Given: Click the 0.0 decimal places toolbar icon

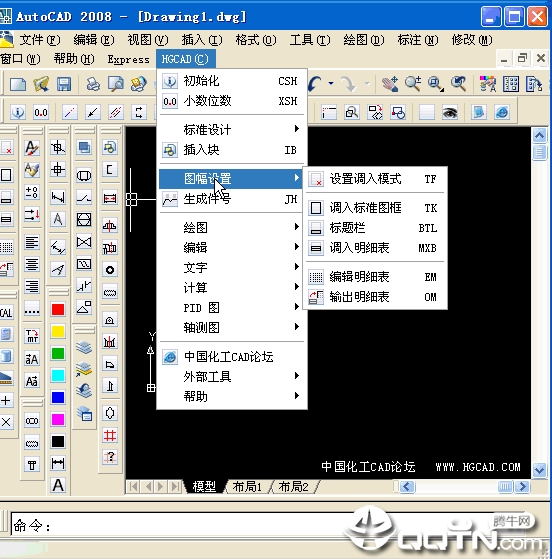Looking at the screenshot, I should click(x=41, y=113).
